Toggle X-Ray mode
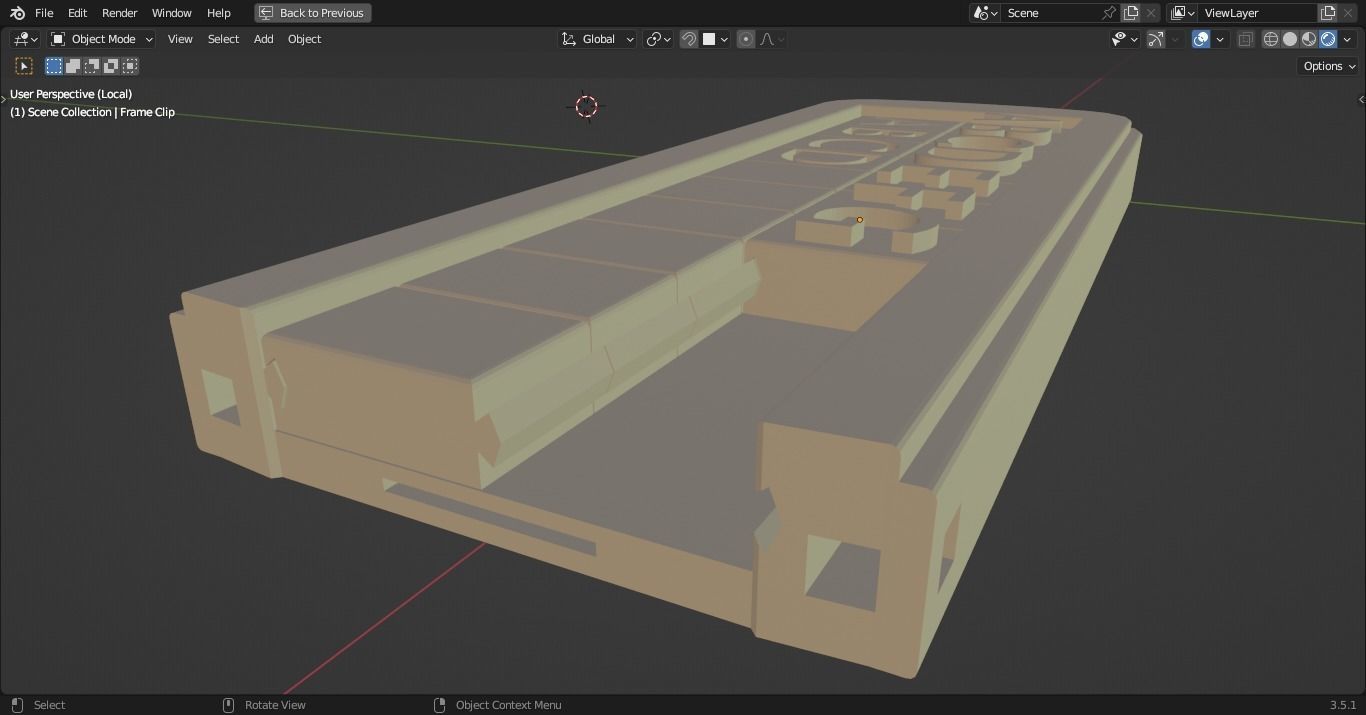The image size is (1366, 715). pyautogui.click(x=1245, y=39)
